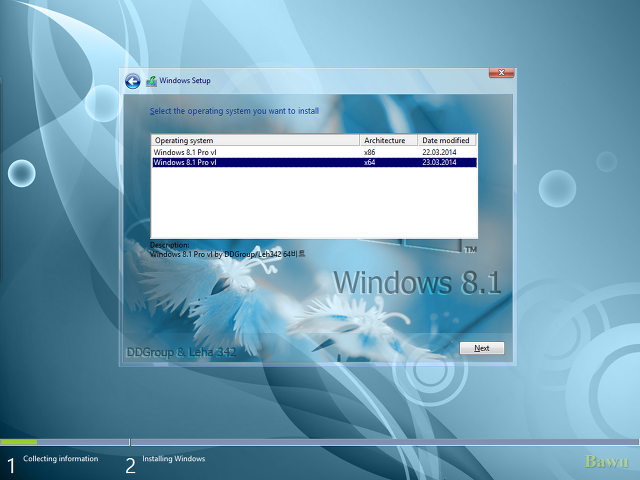Click the x86 architecture cell

[369, 152]
